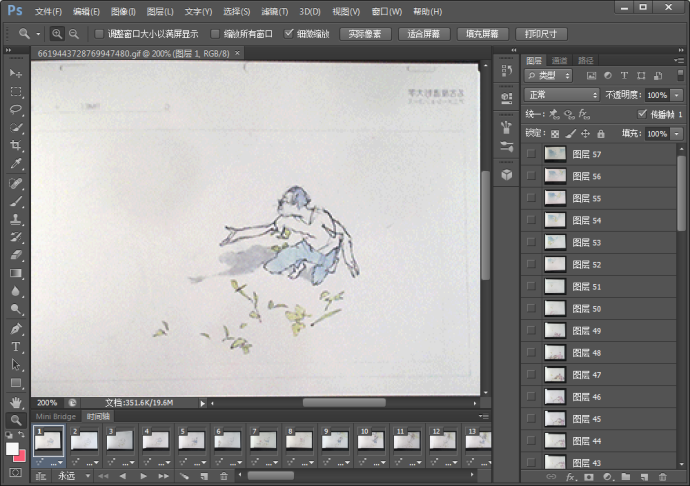Open the 图像(I) menu

click(123, 12)
